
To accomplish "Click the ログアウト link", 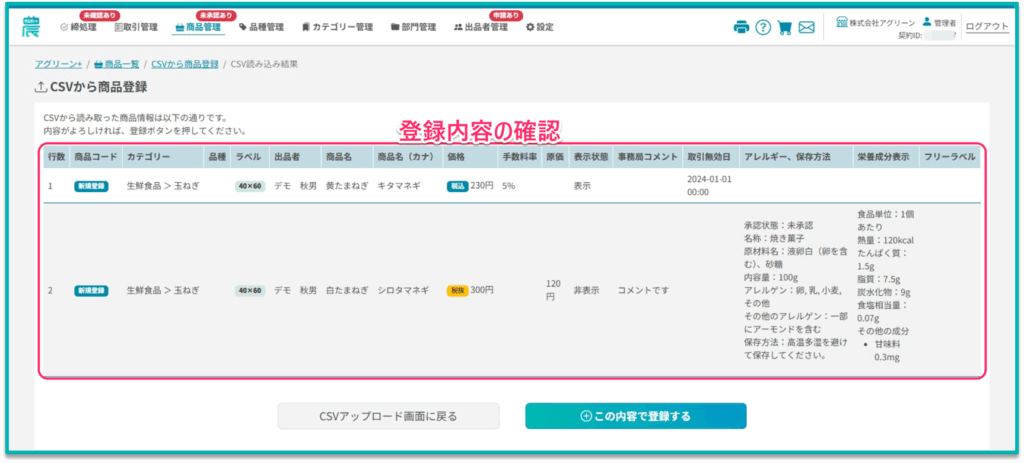I will point(988,27).
